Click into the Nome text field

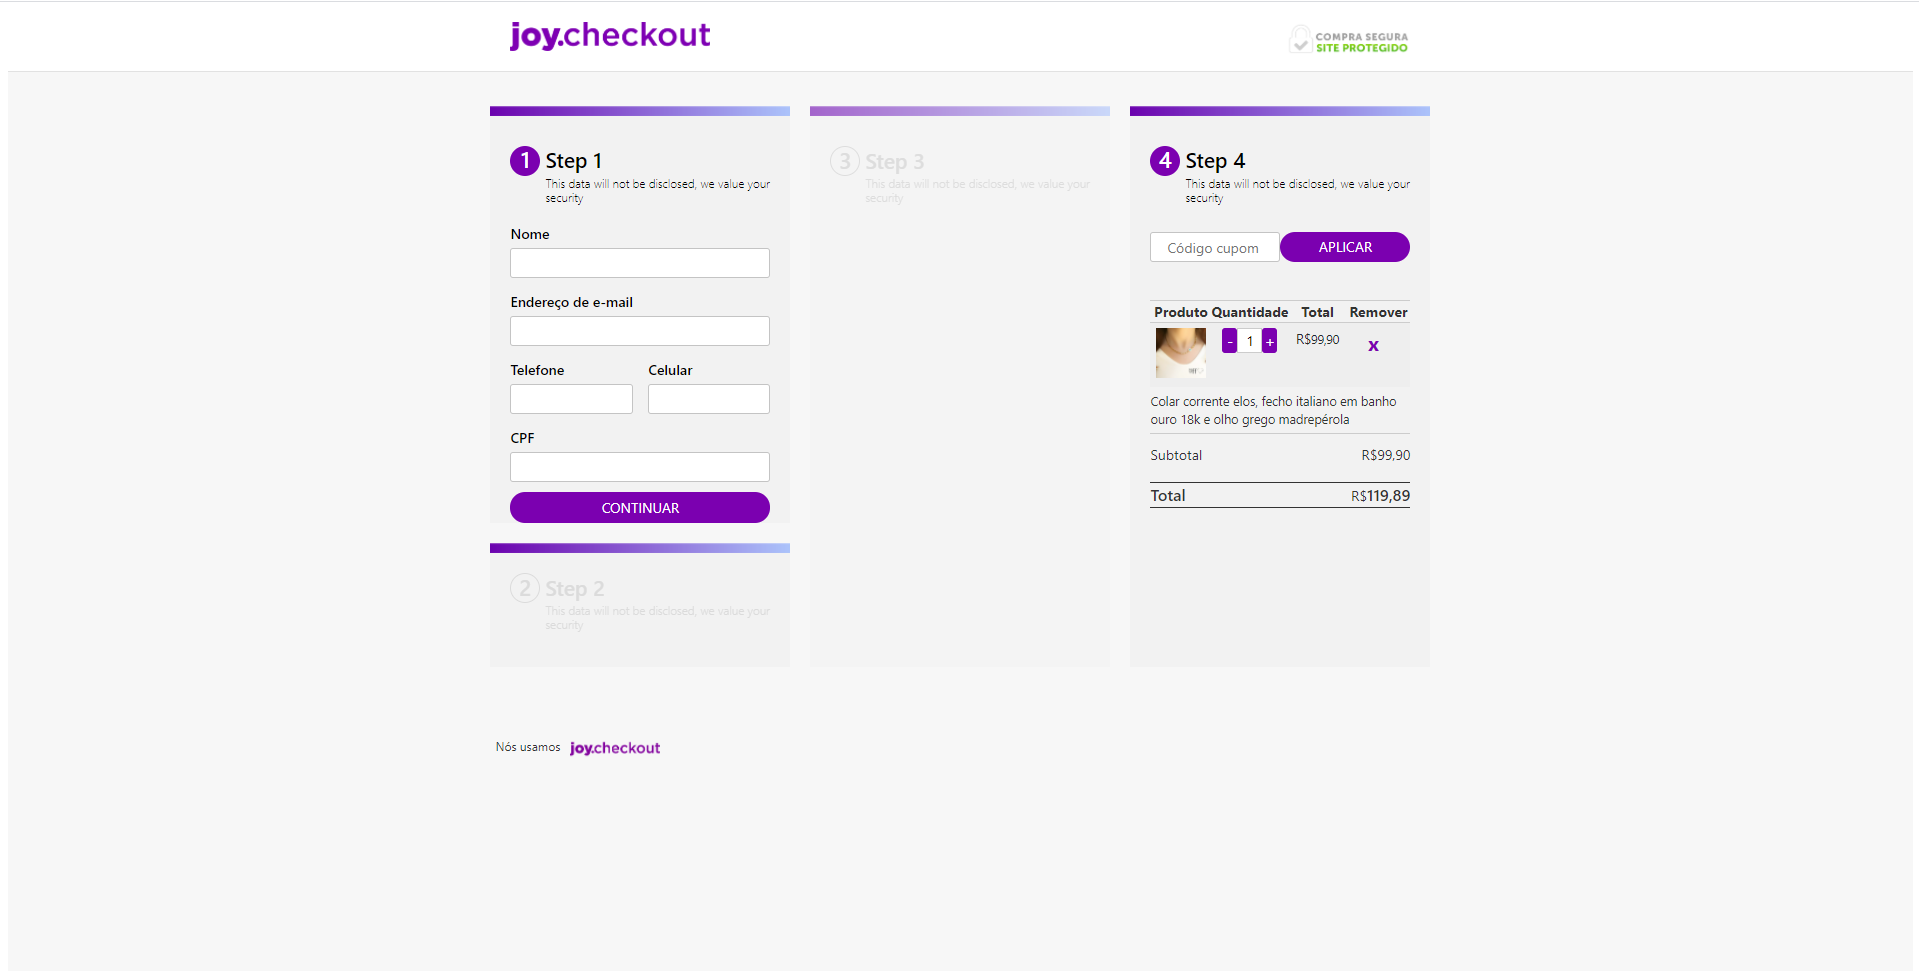[x=640, y=263]
